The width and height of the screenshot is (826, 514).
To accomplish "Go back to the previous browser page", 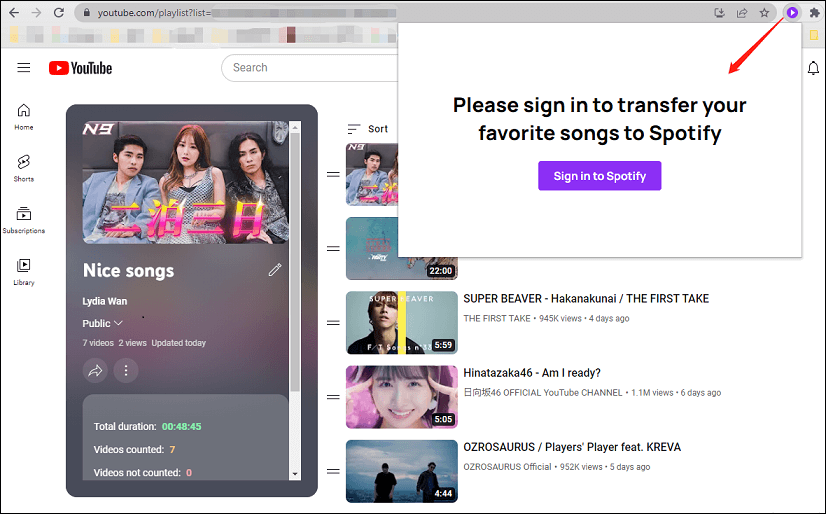I will coord(14,13).
